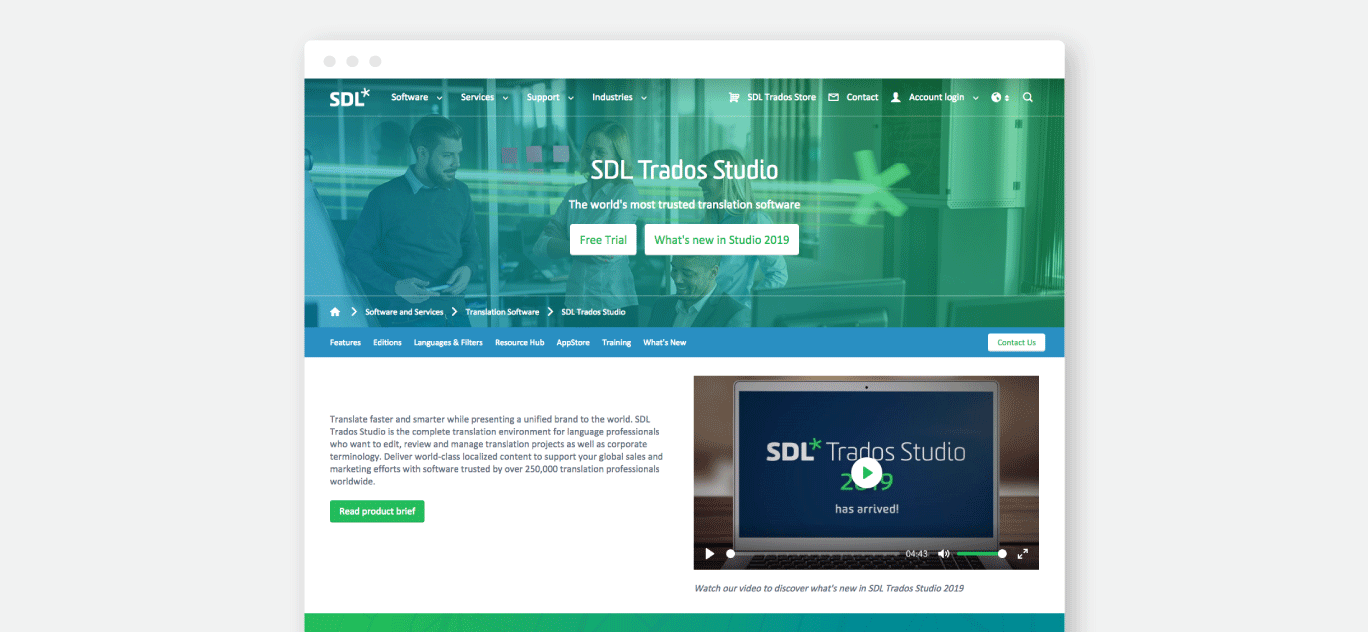The height and width of the screenshot is (632, 1368).
Task: Open the Read product brief button
Action: tap(377, 511)
